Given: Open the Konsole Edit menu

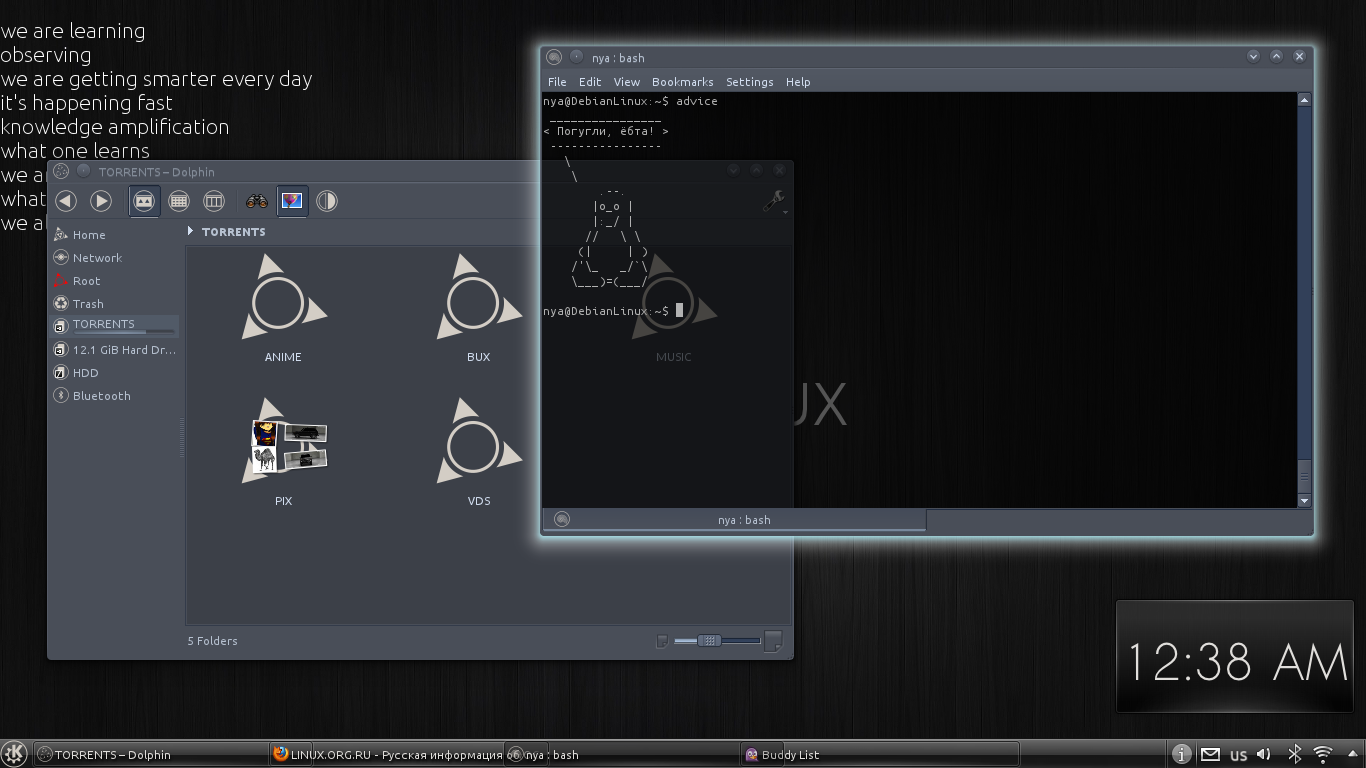Looking at the screenshot, I should 590,82.
